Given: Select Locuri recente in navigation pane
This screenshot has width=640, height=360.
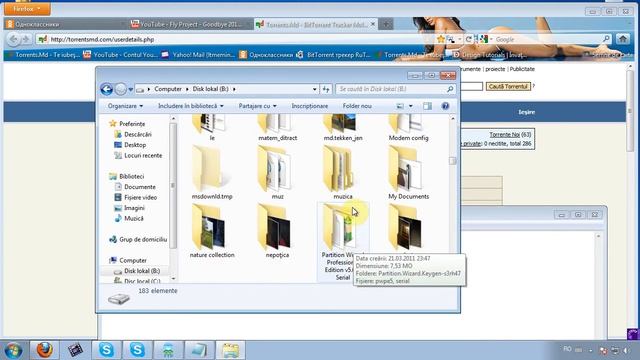Looking at the screenshot, I should (138, 156).
